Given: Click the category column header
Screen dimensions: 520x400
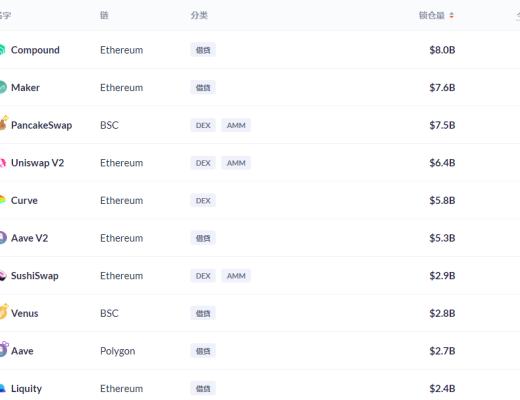Looking at the screenshot, I should 199,15.
